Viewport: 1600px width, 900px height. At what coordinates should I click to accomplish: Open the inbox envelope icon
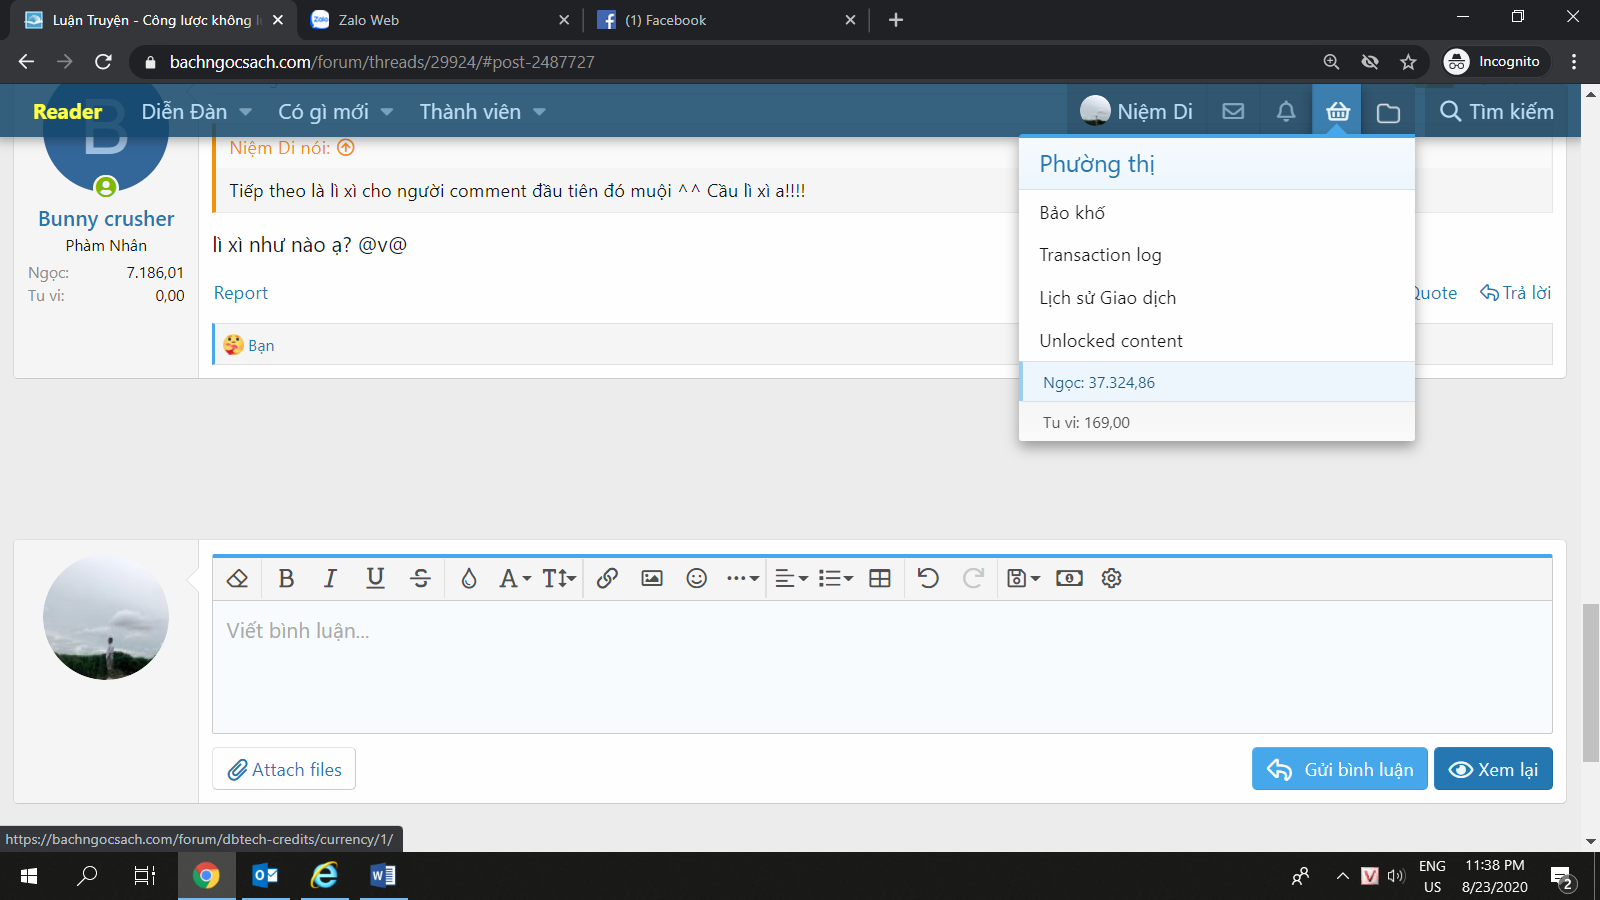click(x=1234, y=112)
